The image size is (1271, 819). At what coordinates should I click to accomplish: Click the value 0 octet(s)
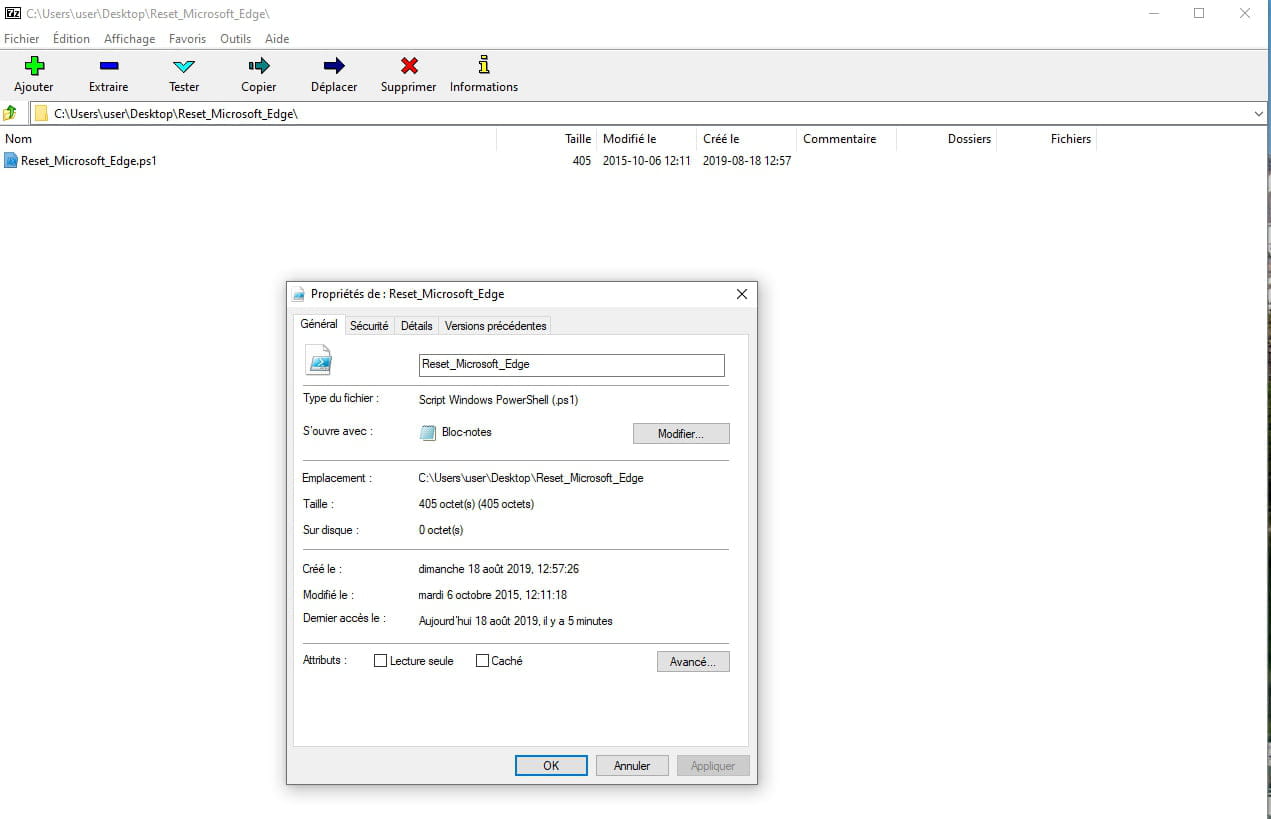[441, 530]
